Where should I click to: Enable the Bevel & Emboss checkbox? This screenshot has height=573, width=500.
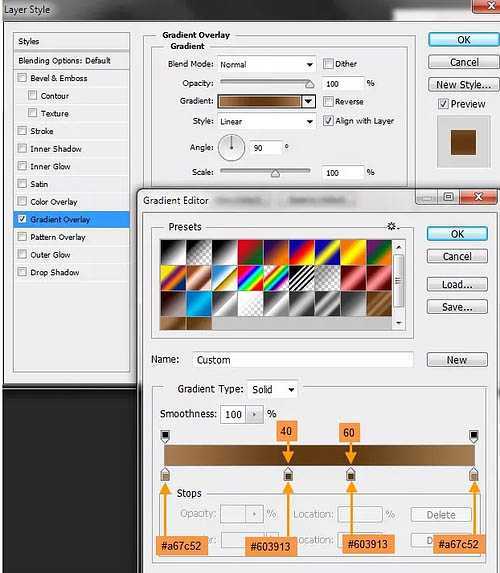[22, 77]
